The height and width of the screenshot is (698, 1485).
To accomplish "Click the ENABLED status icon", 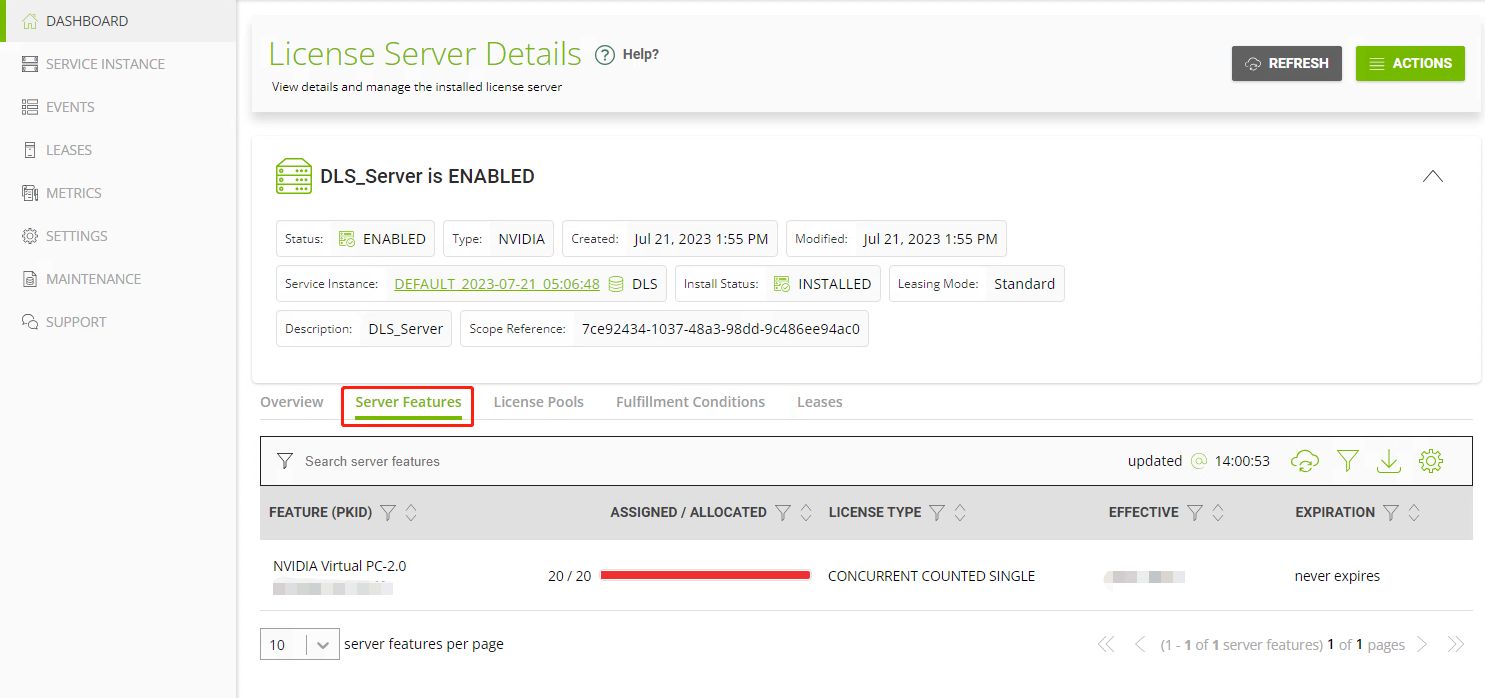I will pos(347,239).
